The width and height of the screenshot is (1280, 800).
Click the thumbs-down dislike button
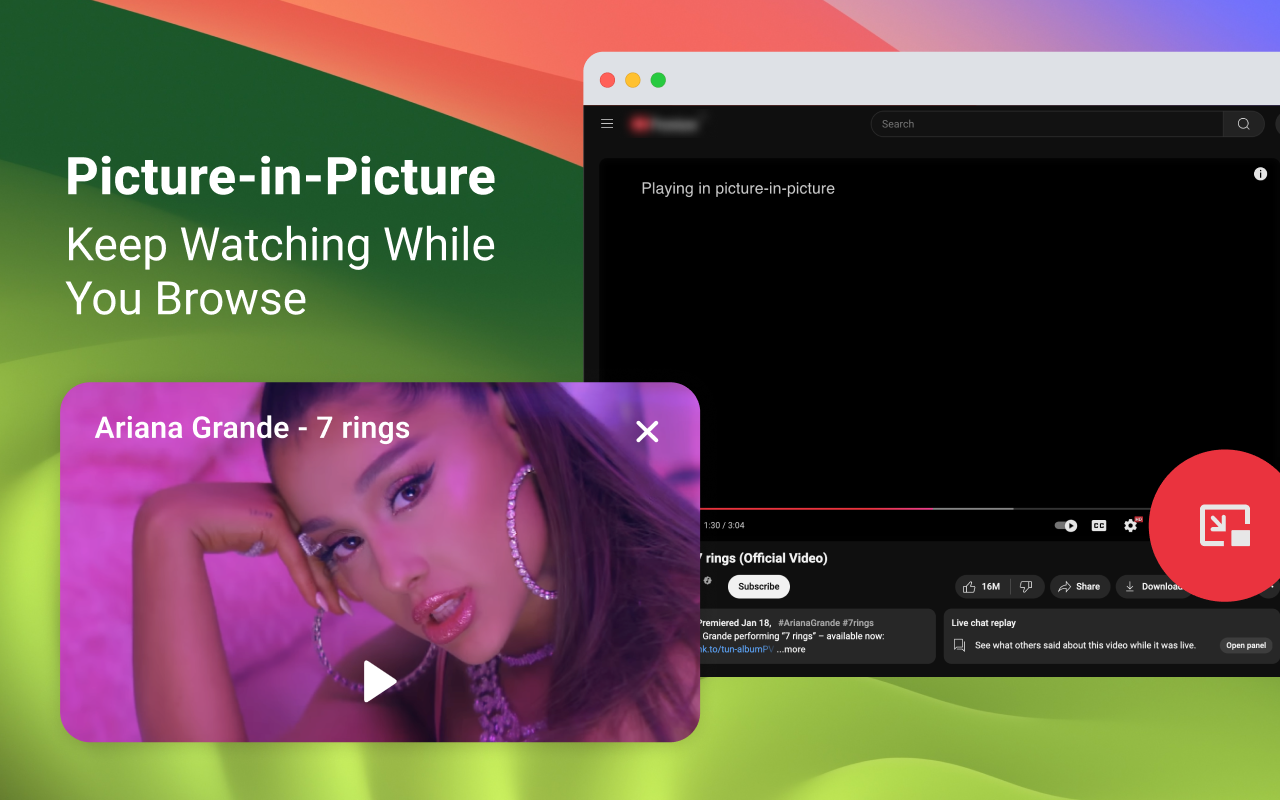pyautogui.click(x=1027, y=587)
